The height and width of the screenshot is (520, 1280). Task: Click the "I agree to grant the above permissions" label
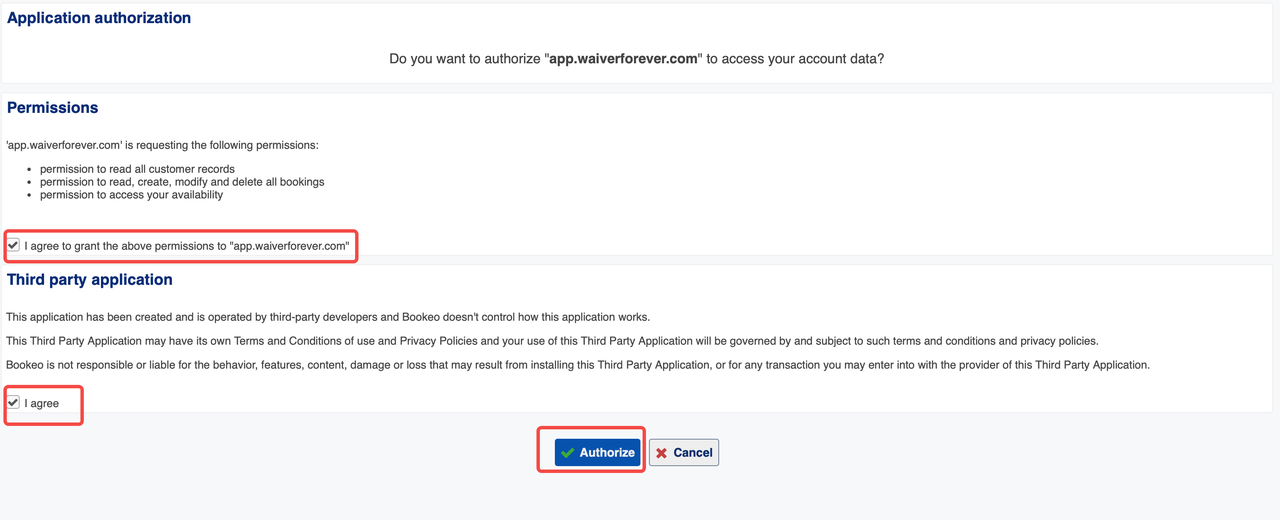(187, 246)
